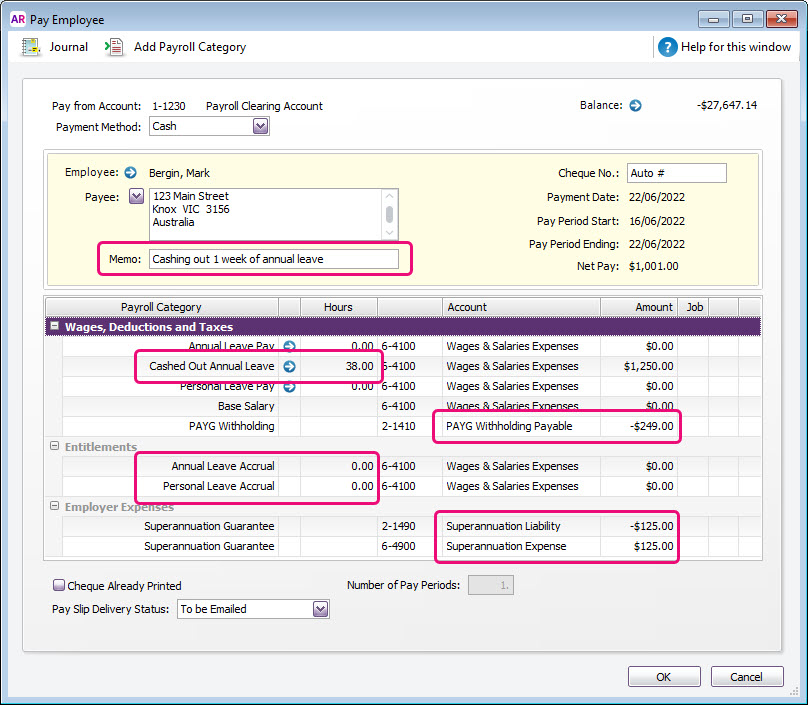Viewport: 808px width, 705px height.
Task: Click account code 2-1490
Action: coord(398,526)
